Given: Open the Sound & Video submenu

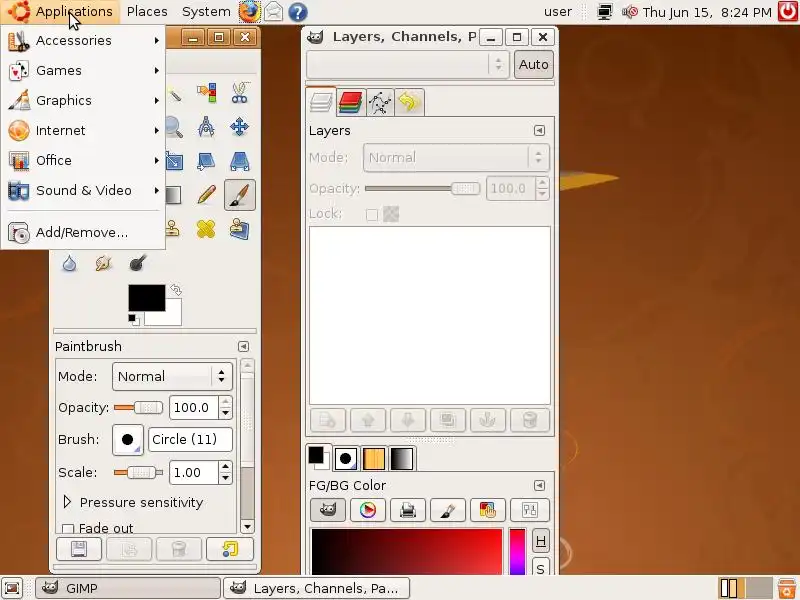Looking at the screenshot, I should [x=83, y=190].
